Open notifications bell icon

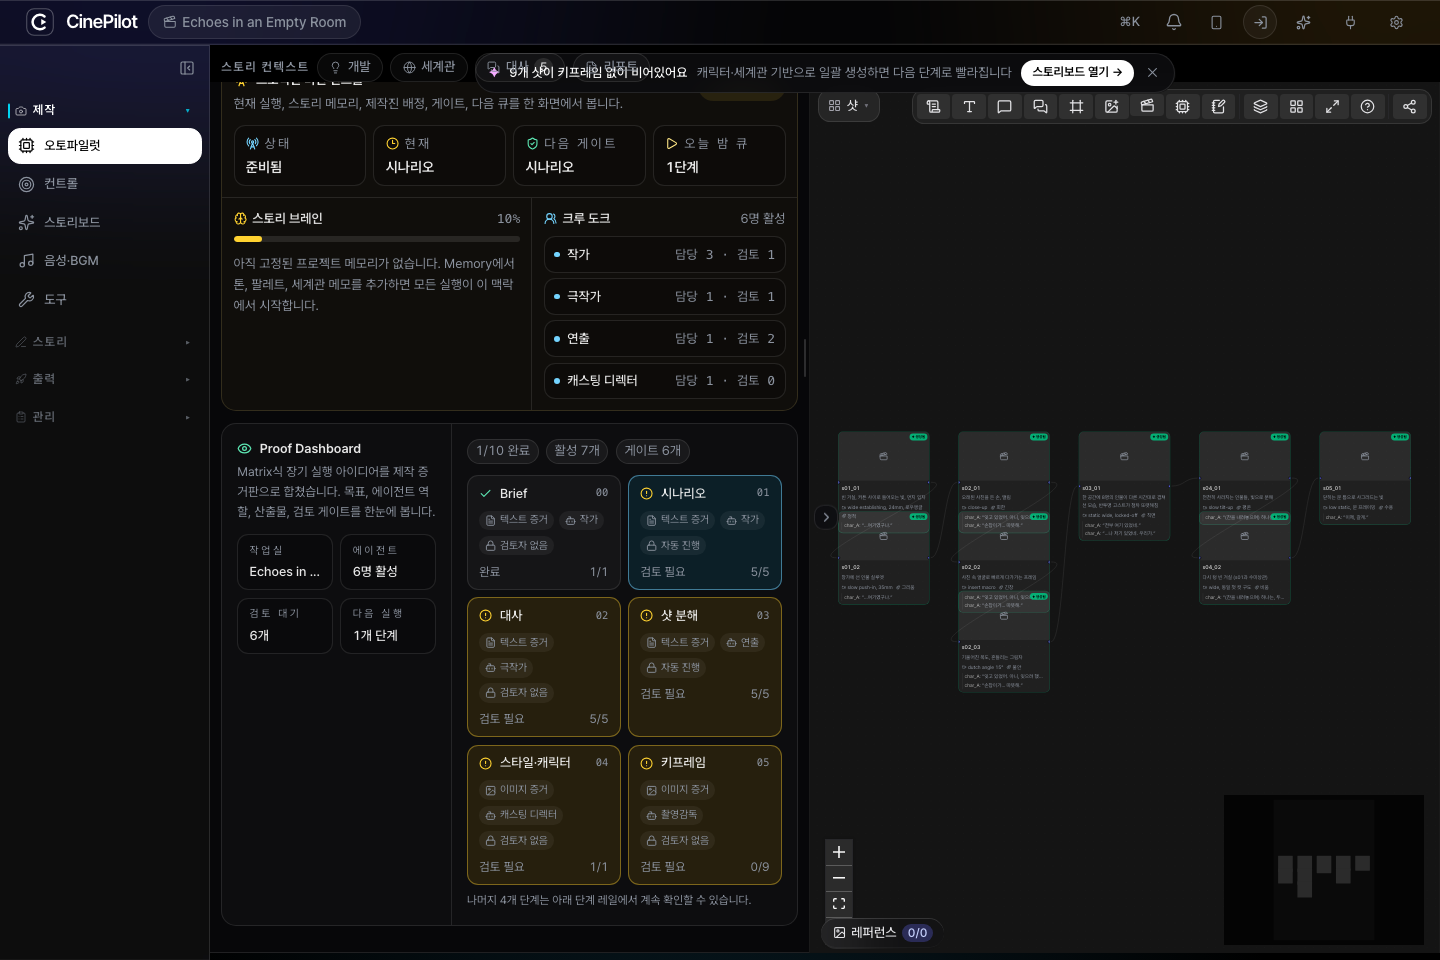(1174, 22)
